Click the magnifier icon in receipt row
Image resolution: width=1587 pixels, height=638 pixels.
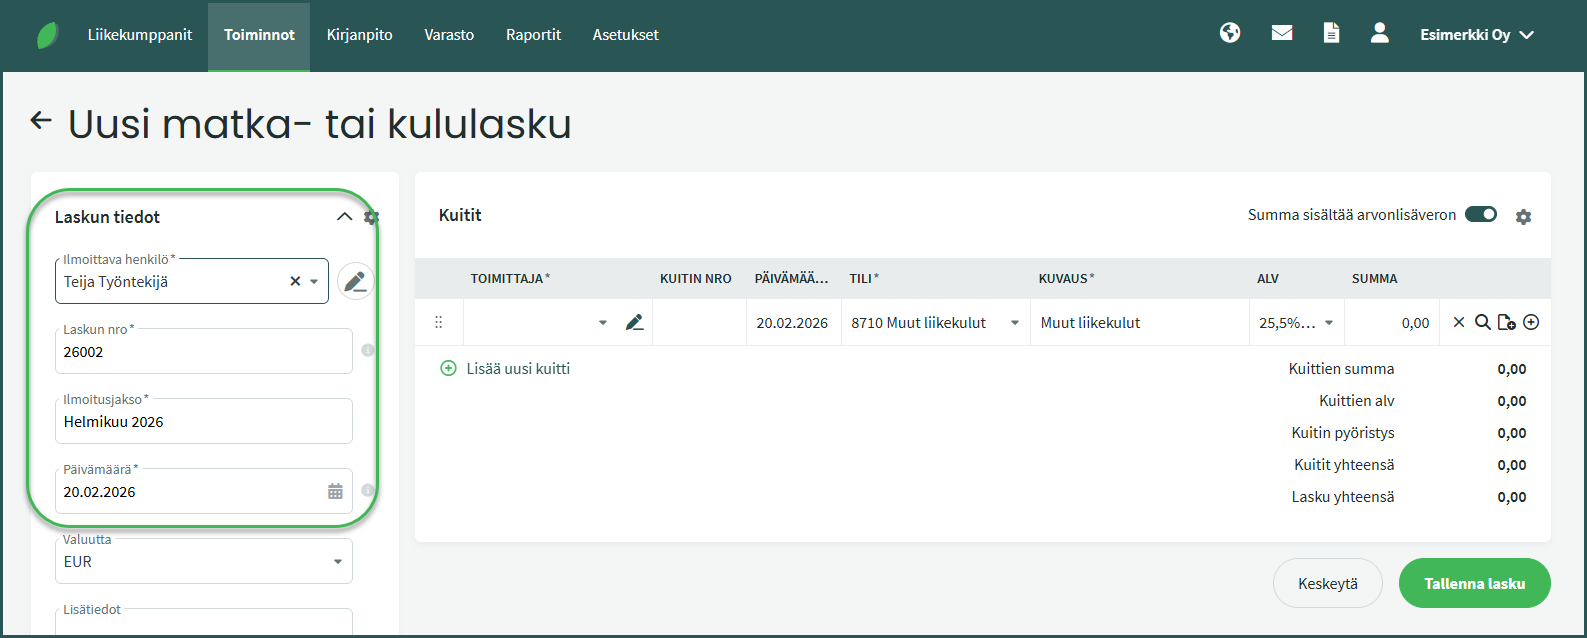coord(1483,322)
